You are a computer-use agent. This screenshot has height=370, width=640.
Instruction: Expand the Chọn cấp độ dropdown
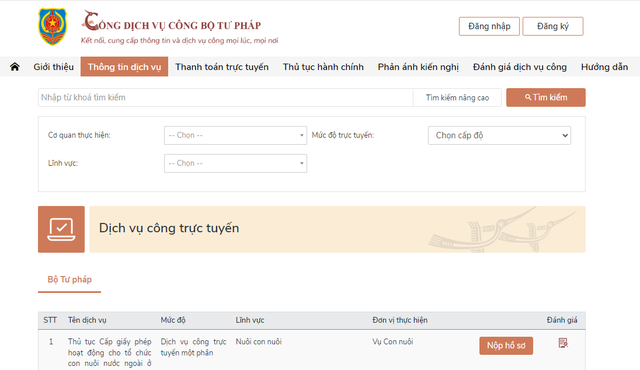tap(499, 135)
